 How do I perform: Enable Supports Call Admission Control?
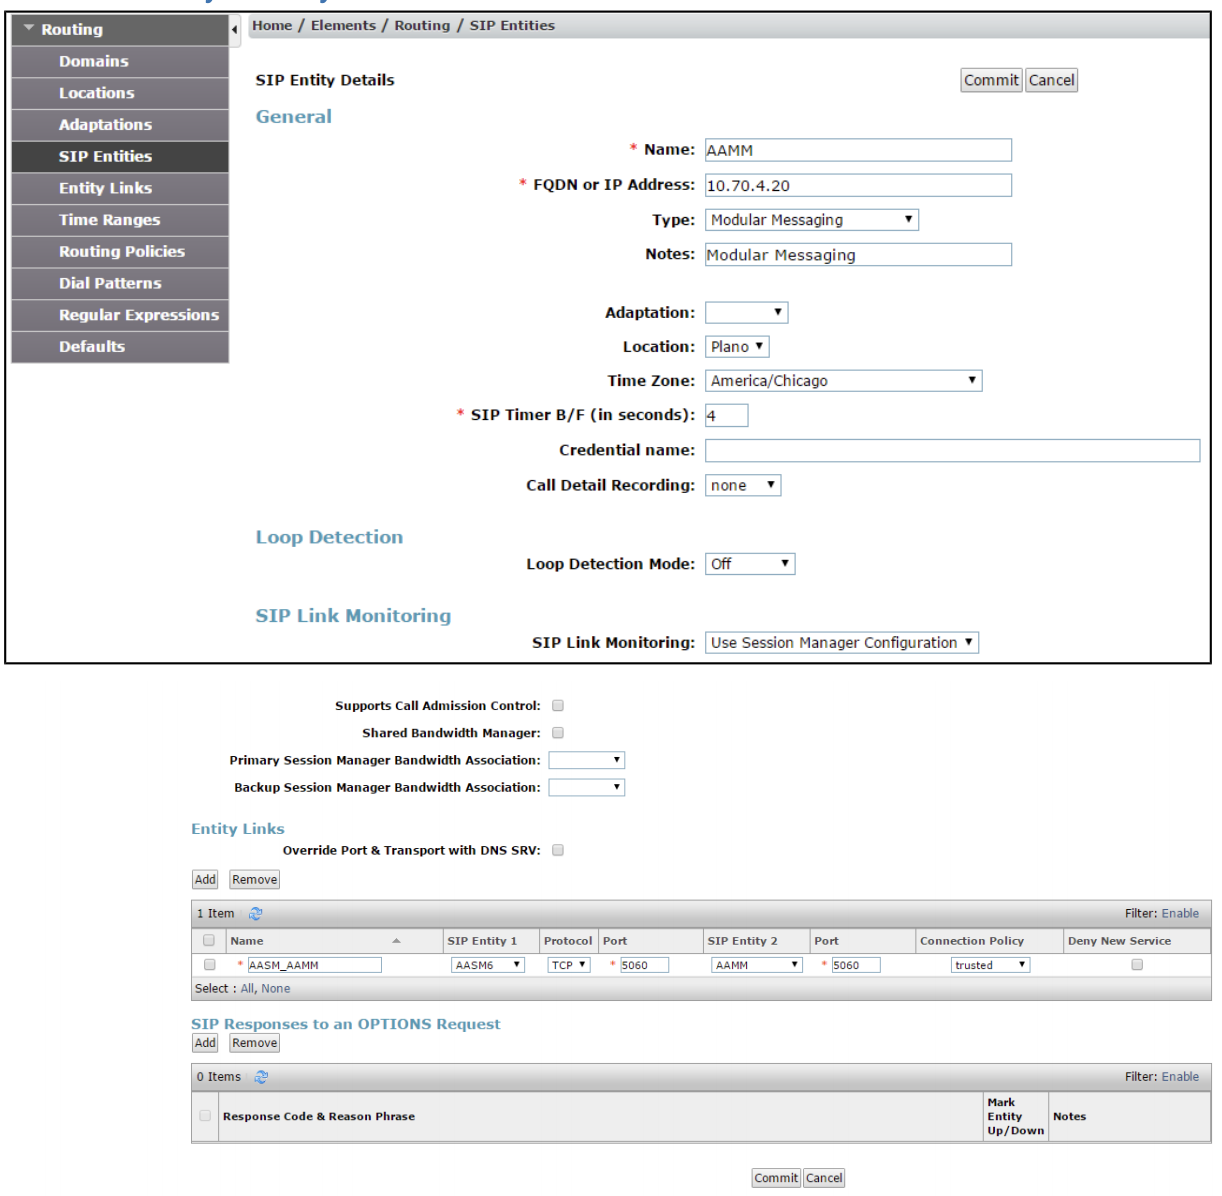556,704
